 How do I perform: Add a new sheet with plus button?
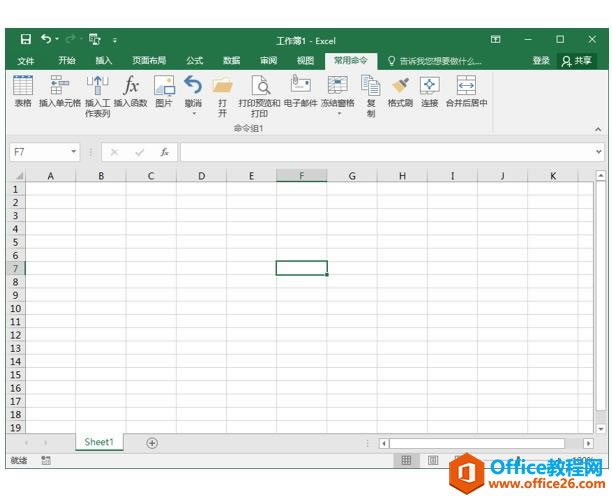152,443
